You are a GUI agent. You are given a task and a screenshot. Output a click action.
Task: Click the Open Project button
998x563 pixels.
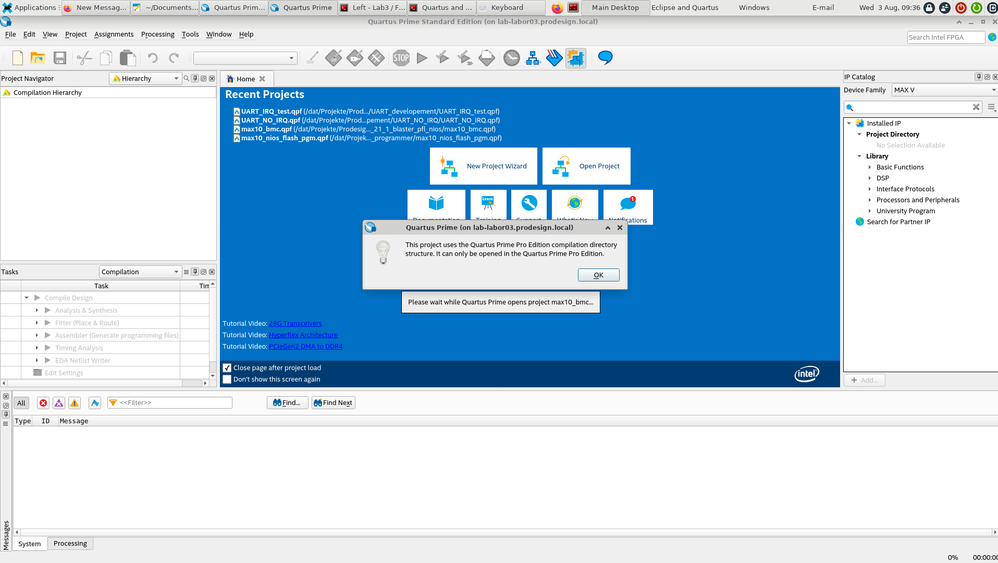pyautogui.click(x=586, y=166)
